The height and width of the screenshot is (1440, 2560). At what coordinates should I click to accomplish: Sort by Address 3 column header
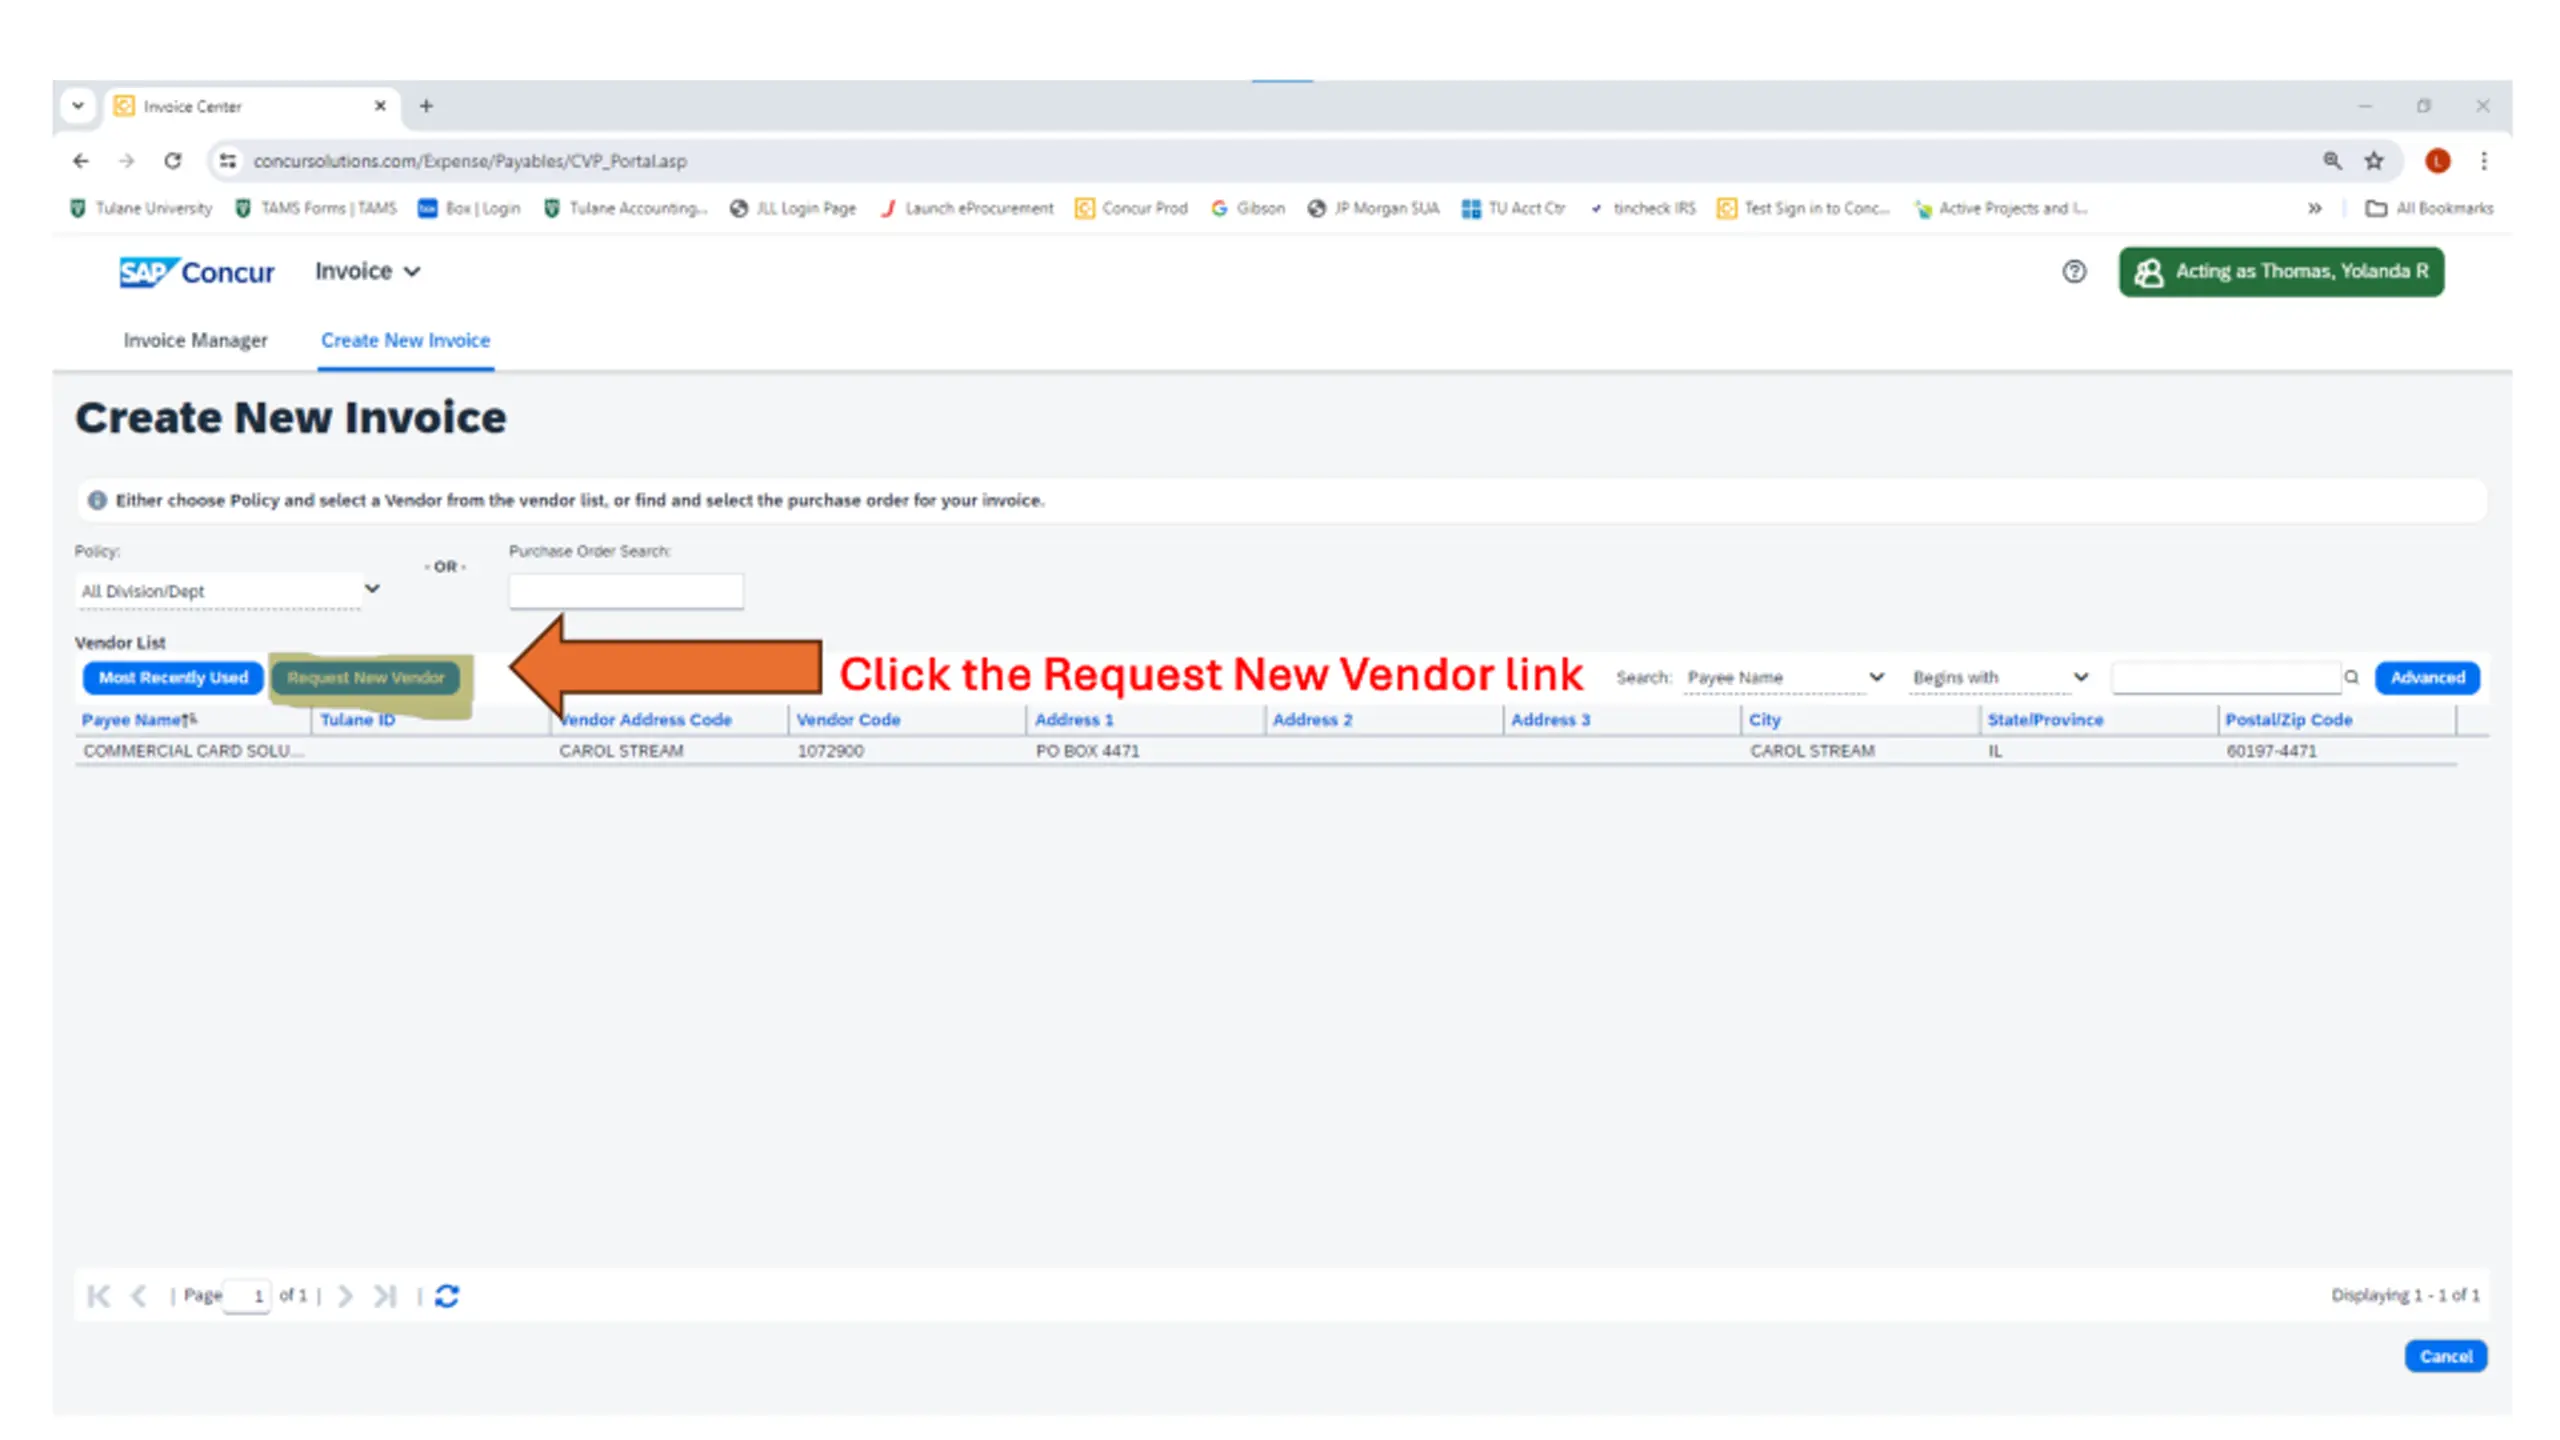pyautogui.click(x=1550, y=720)
